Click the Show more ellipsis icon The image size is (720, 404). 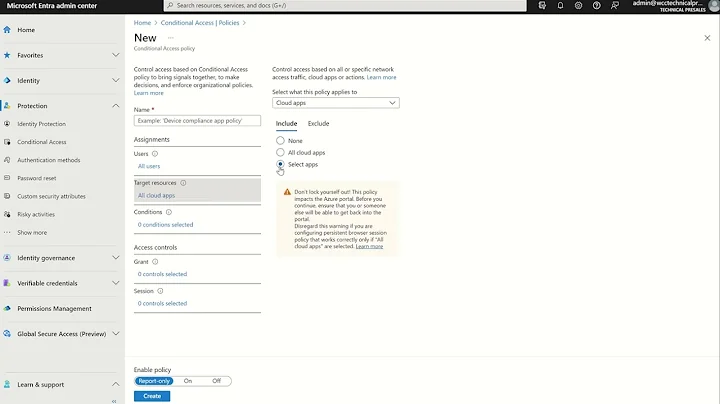[x=7, y=232]
